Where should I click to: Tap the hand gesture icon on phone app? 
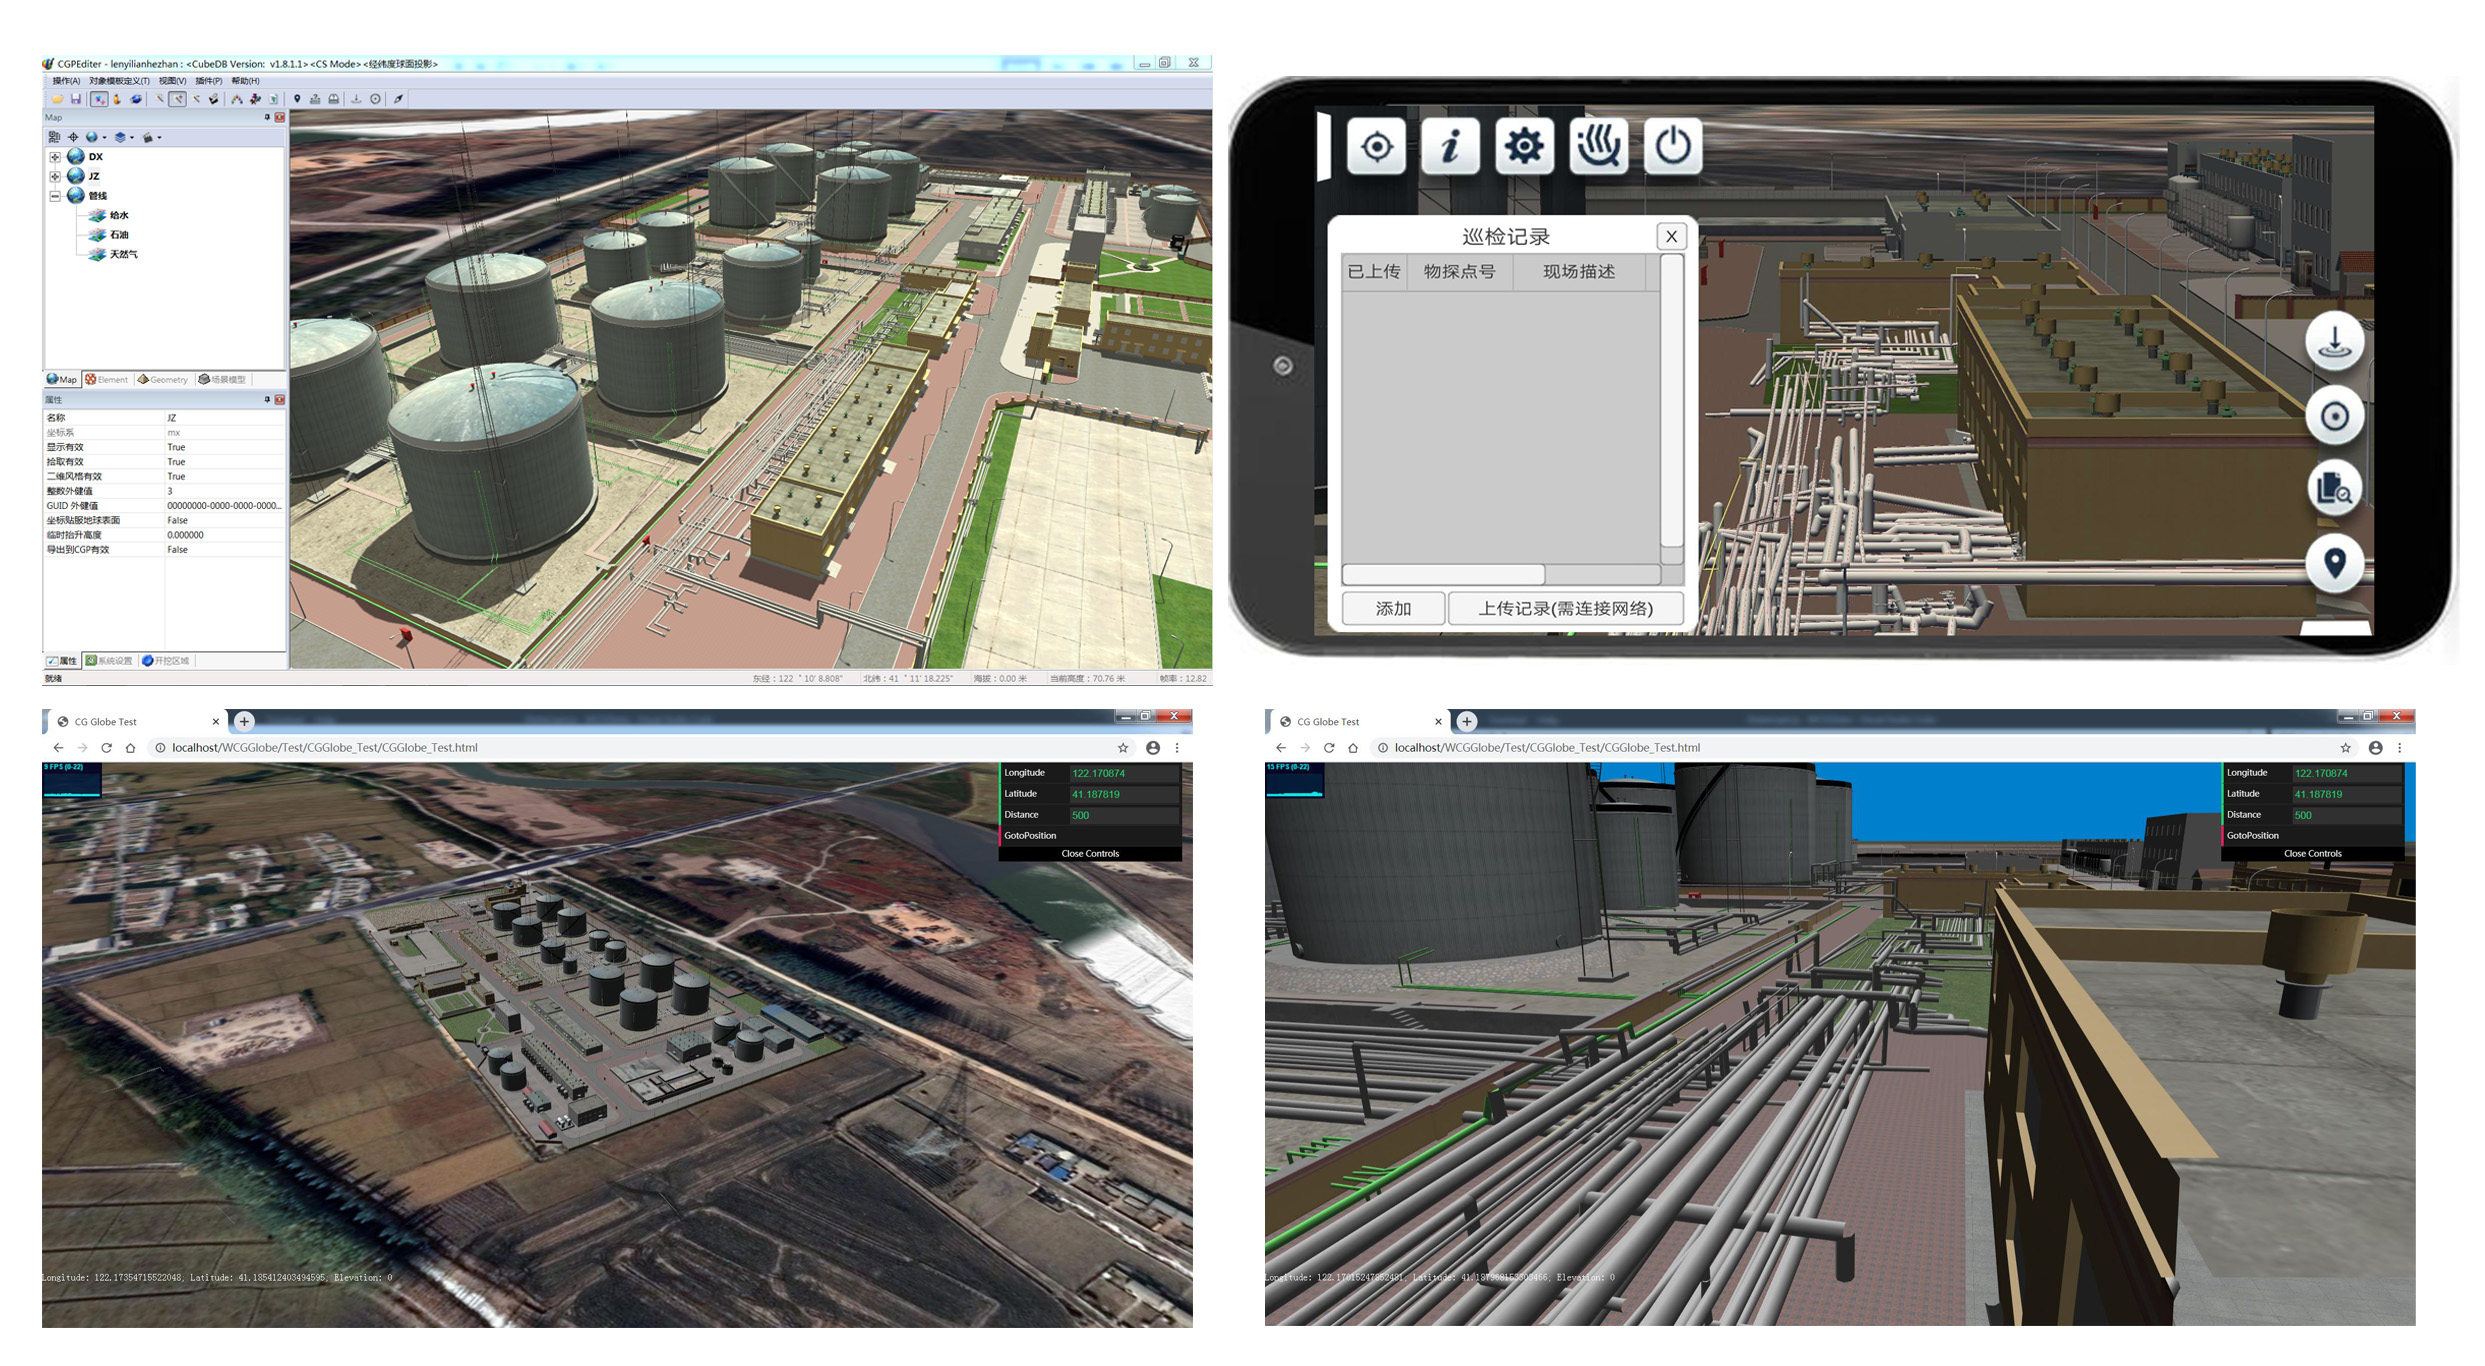(x=1598, y=147)
